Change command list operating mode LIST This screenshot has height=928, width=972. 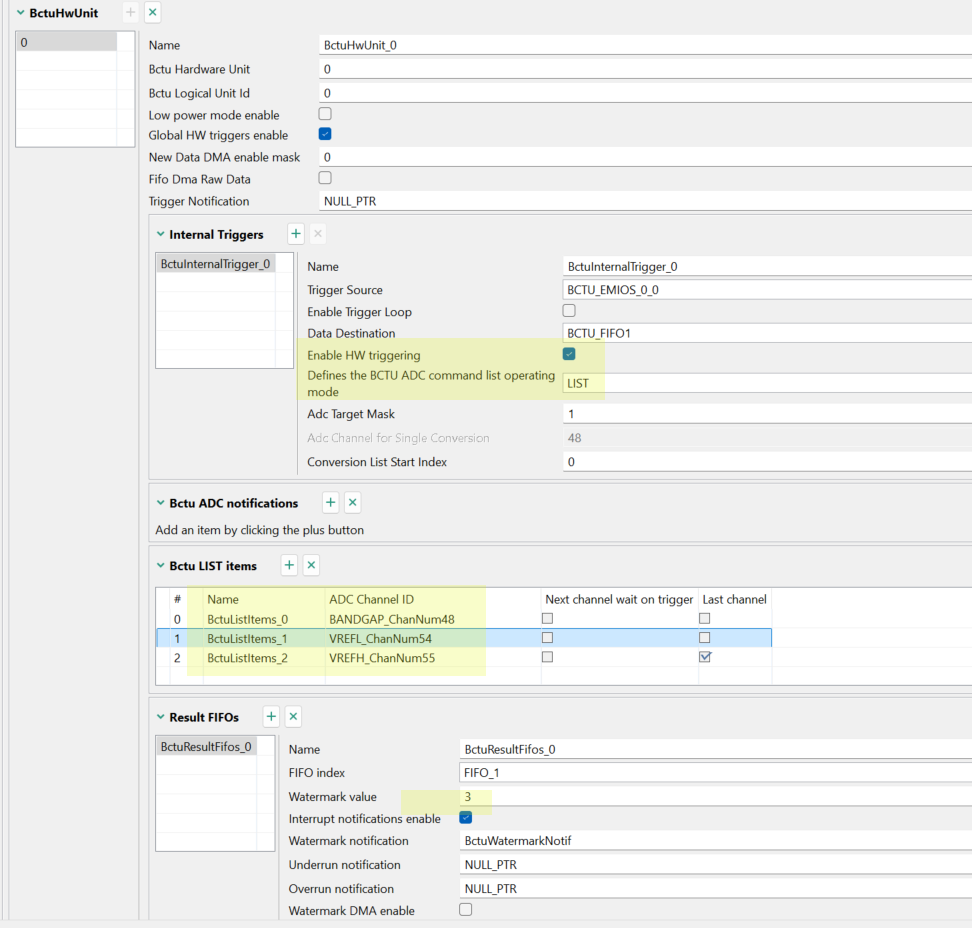tap(767, 384)
